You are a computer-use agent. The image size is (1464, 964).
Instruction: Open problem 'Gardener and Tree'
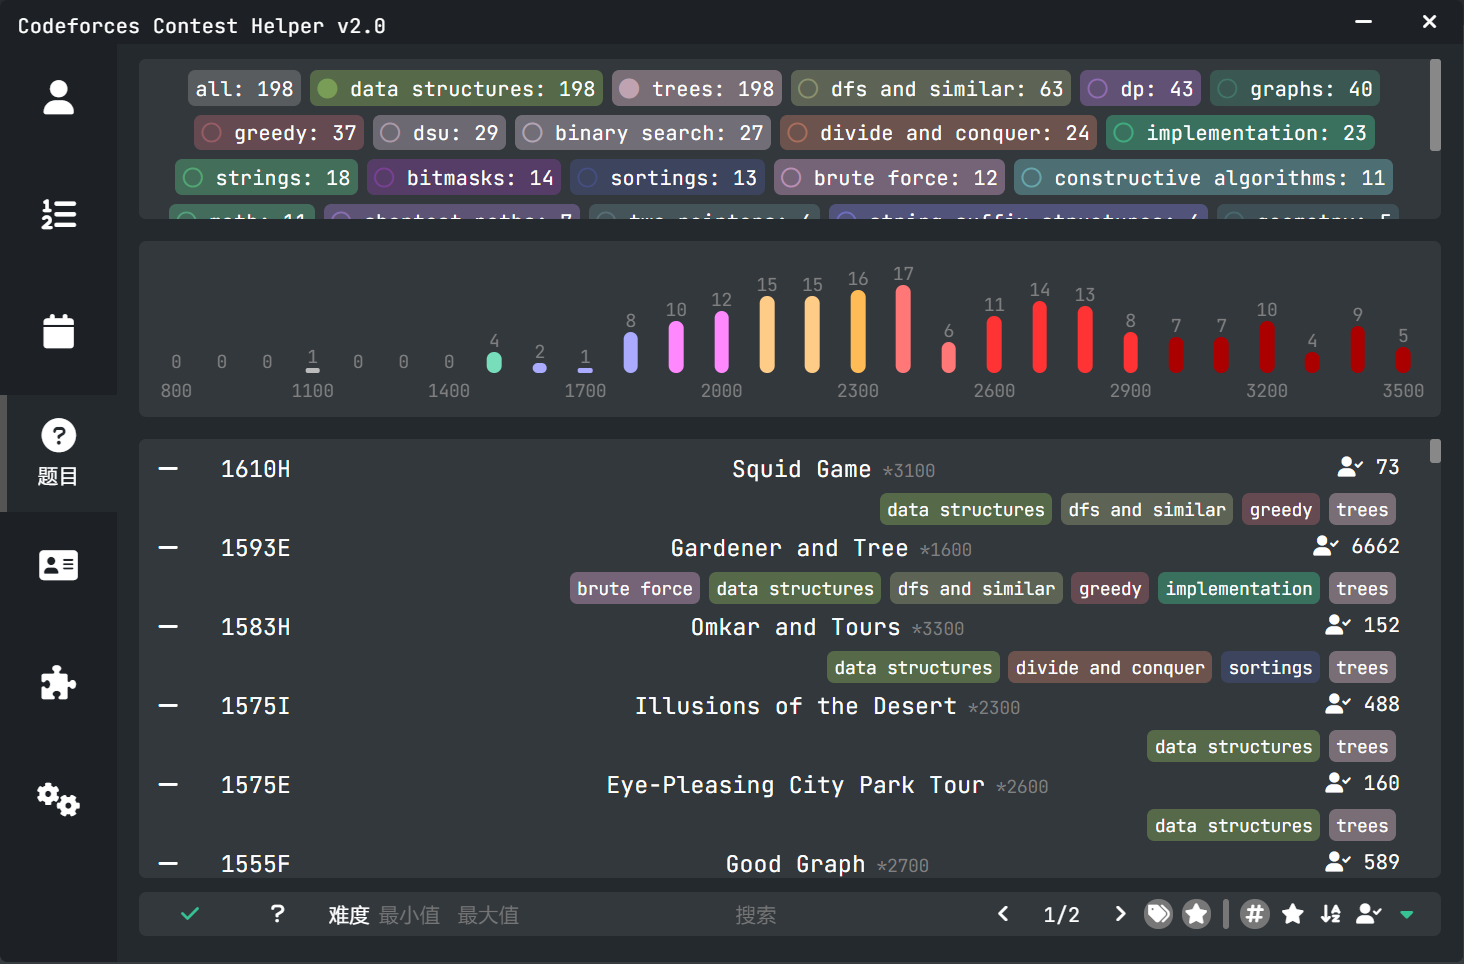click(789, 548)
